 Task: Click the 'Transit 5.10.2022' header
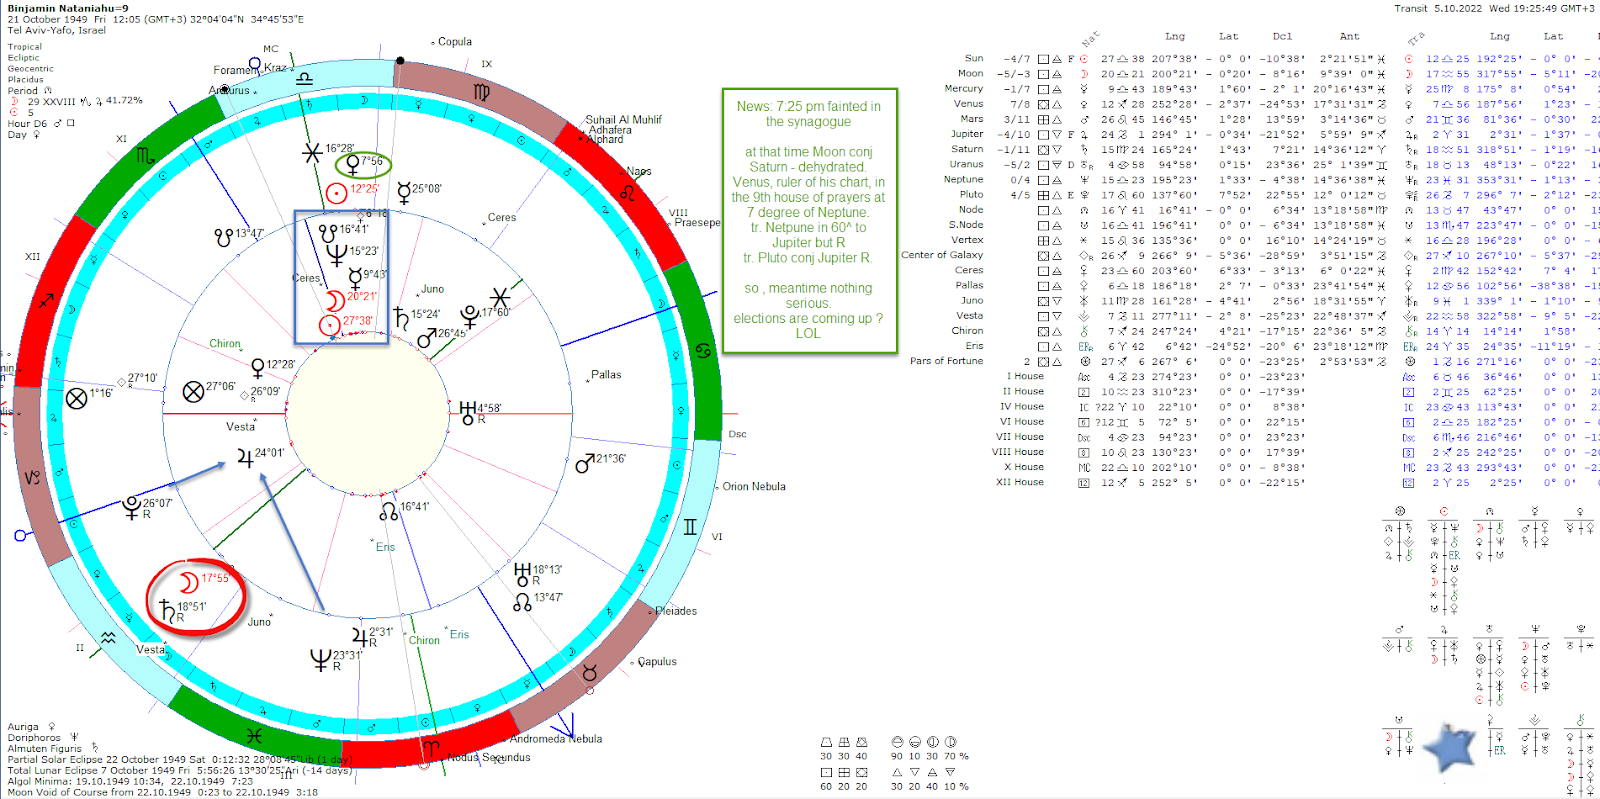pos(1438,8)
